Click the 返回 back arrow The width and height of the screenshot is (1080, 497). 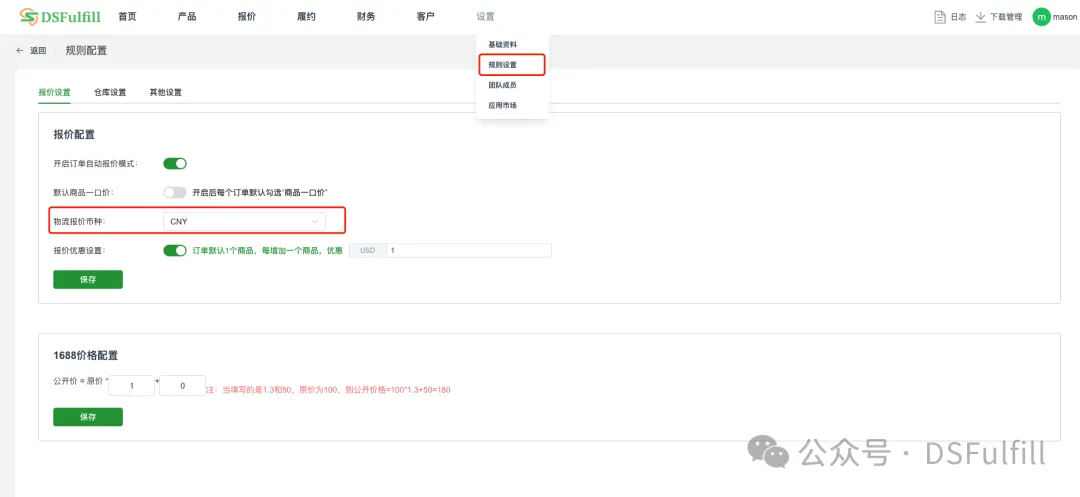coord(20,50)
